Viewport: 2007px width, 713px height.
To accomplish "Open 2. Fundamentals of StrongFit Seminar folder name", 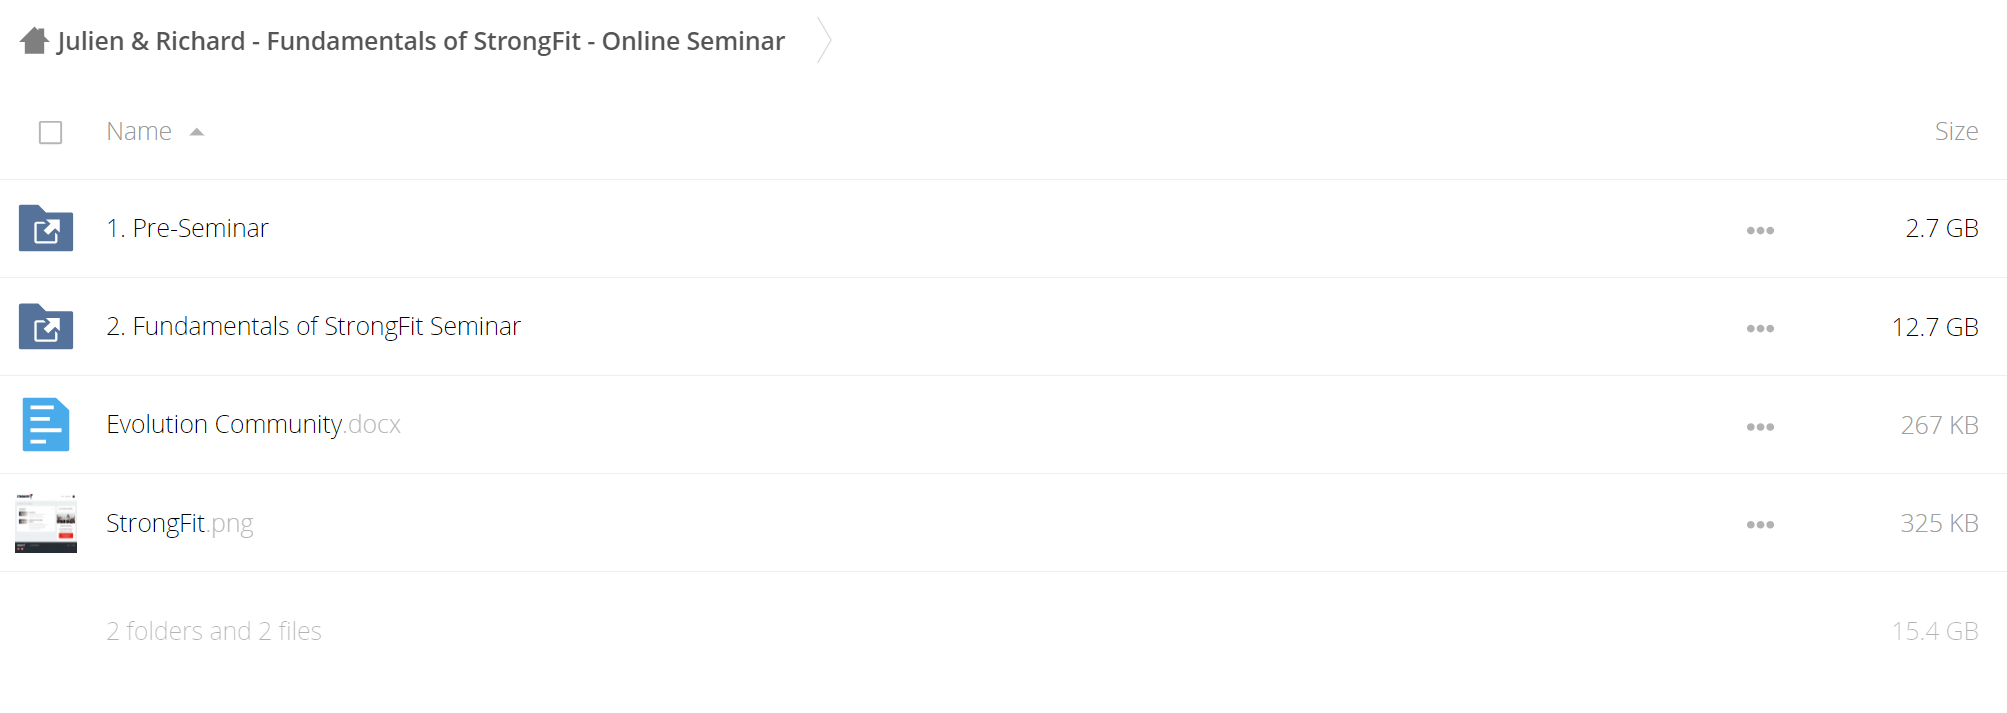I will coord(314,326).
